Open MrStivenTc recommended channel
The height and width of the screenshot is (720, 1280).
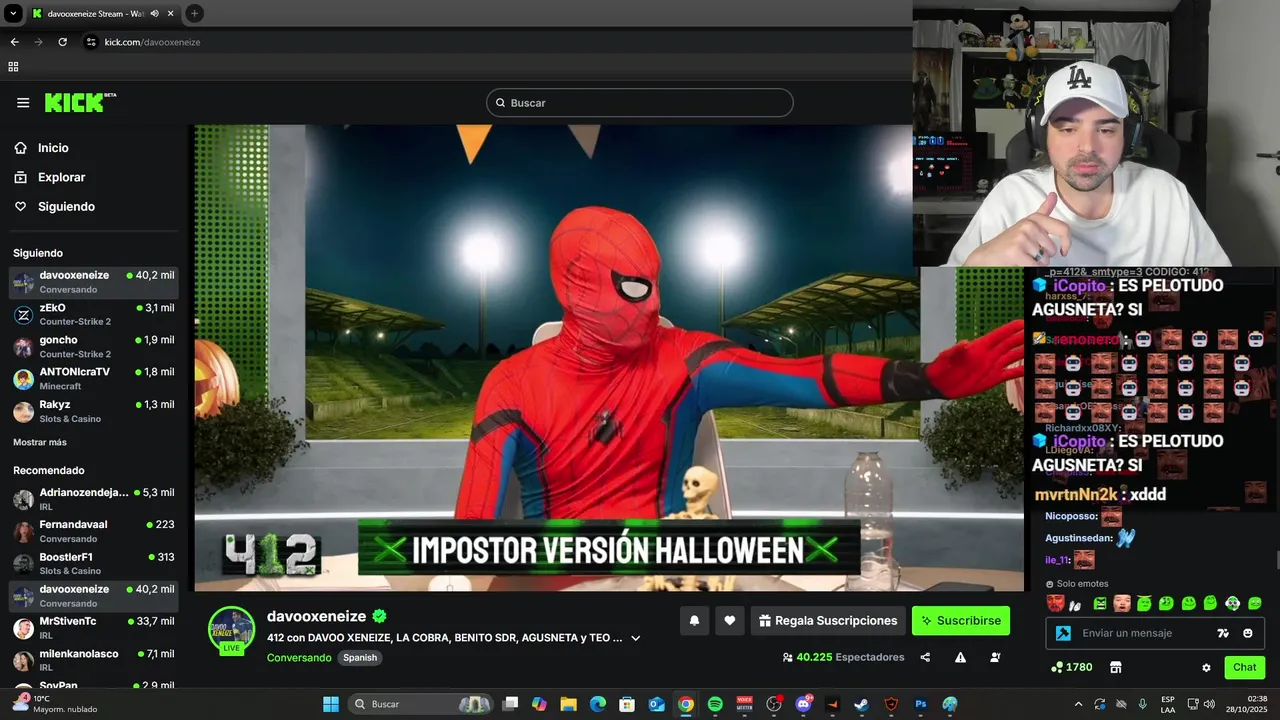(x=94, y=628)
